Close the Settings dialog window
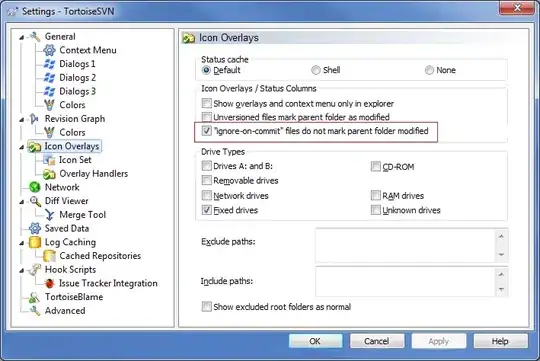The width and height of the screenshot is (540, 361). pos(517,8)
